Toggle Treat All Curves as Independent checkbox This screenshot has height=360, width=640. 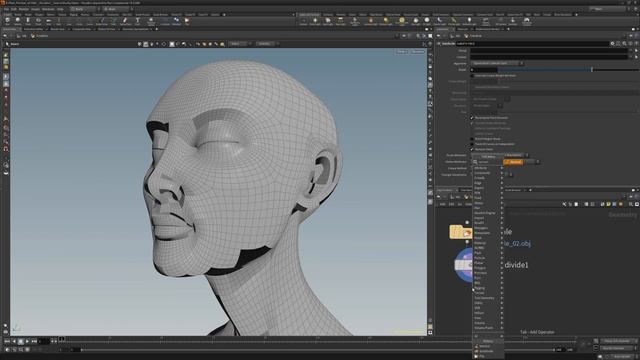[472, 144]
